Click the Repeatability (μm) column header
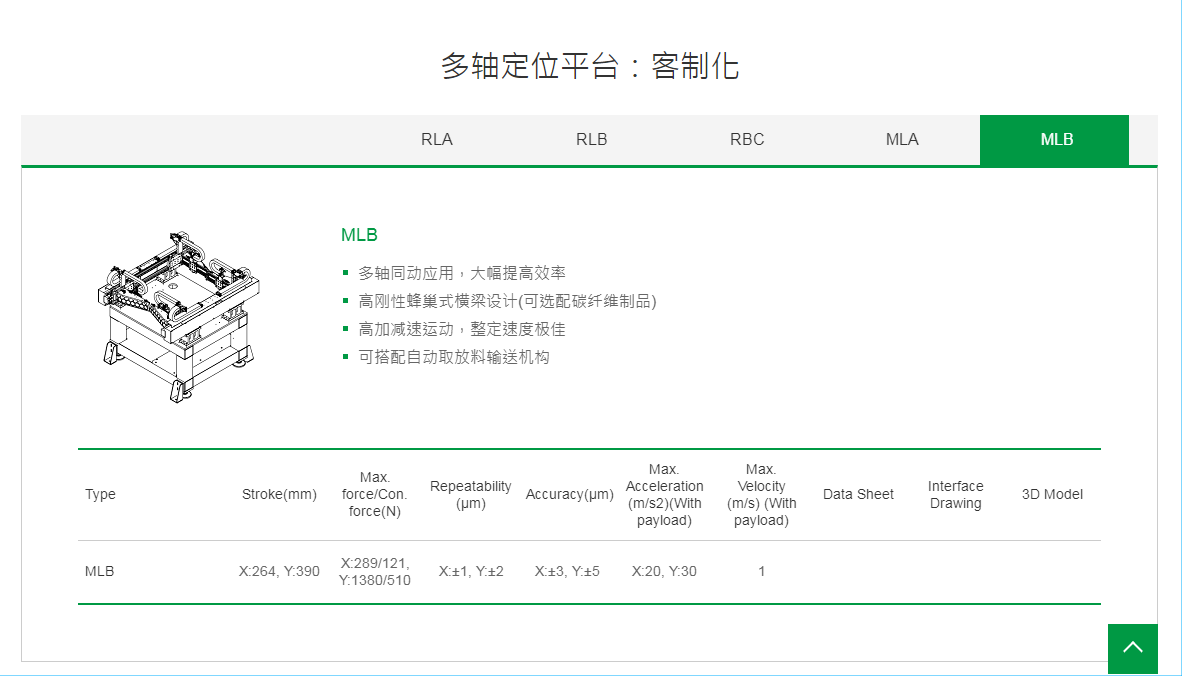Viewport: 1182px width, 676px height. tap(470, 494)
